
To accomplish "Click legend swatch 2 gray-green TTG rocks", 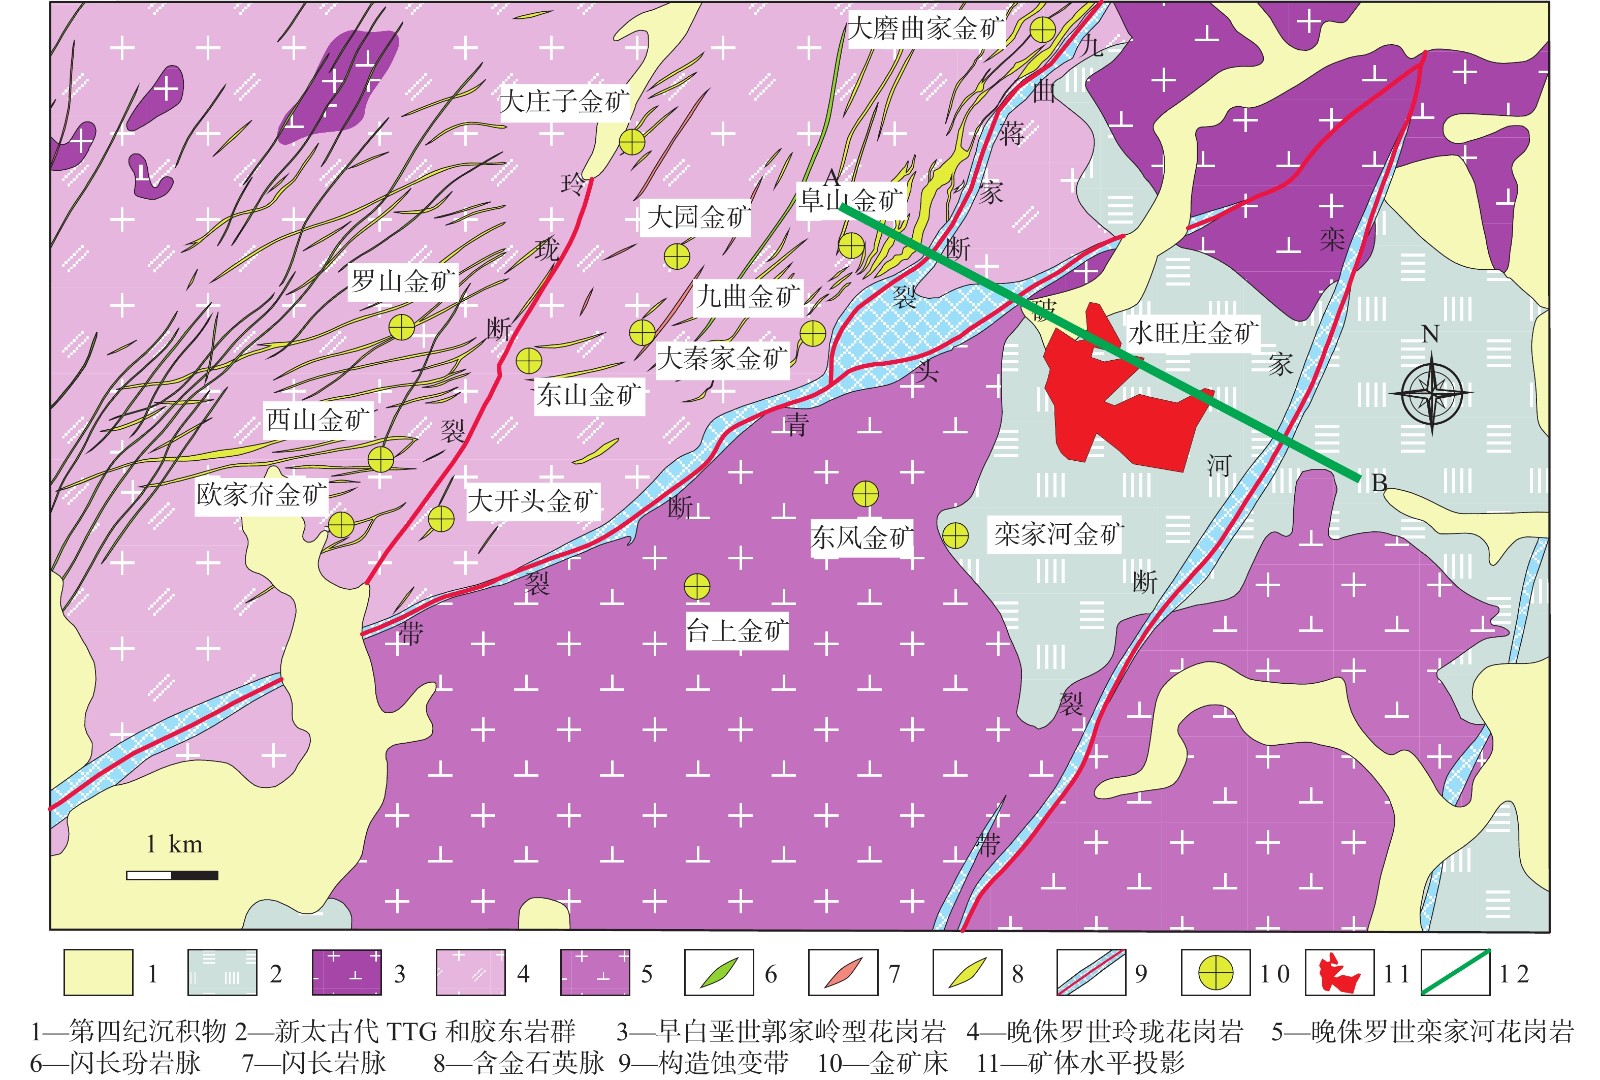I will (x=222, y=973).
